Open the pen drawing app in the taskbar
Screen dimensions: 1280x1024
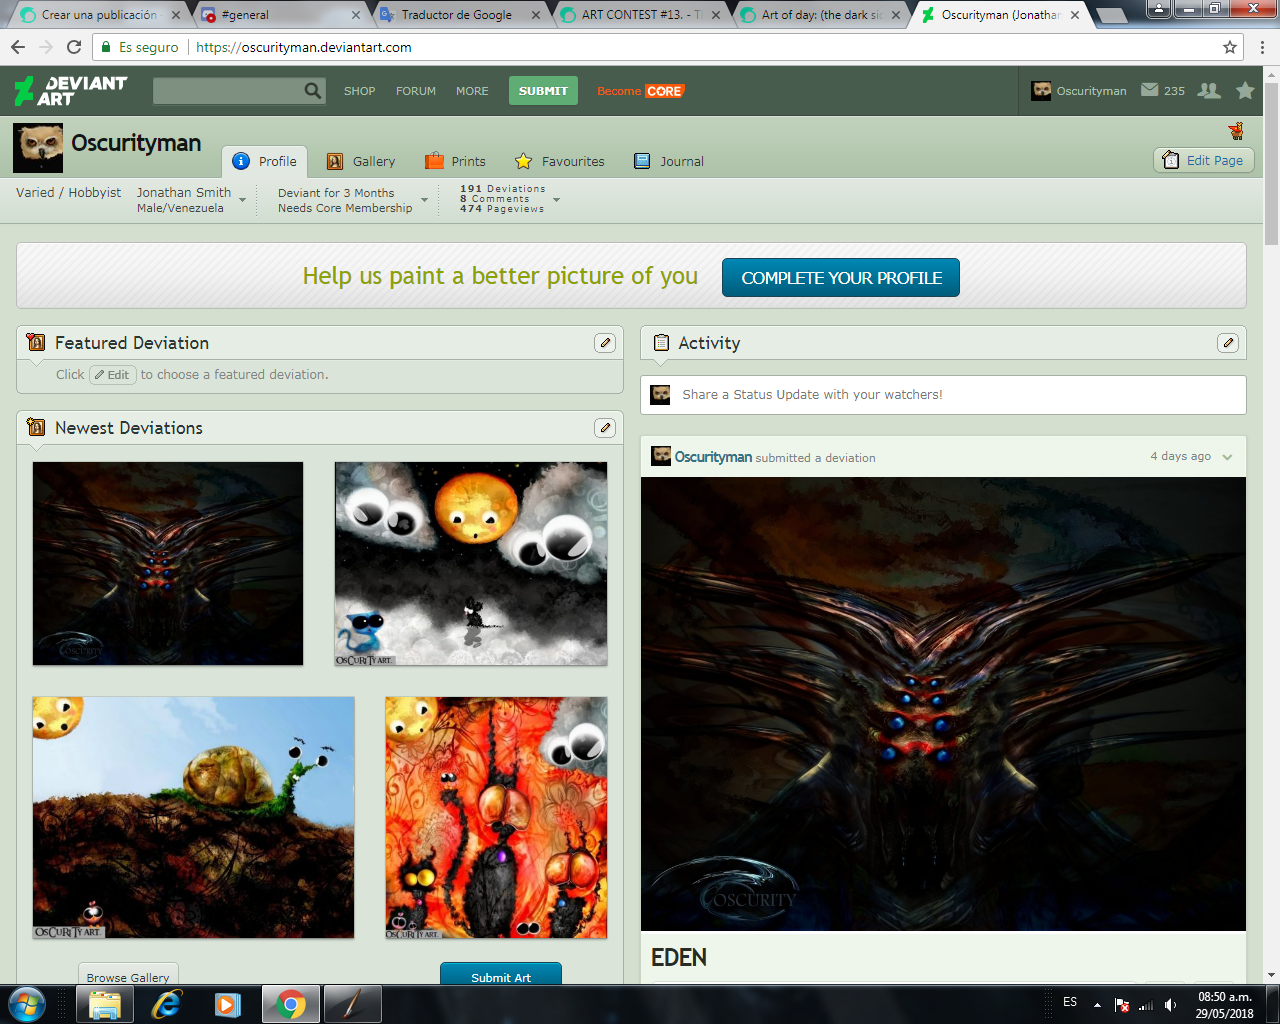coord(352,1004)
